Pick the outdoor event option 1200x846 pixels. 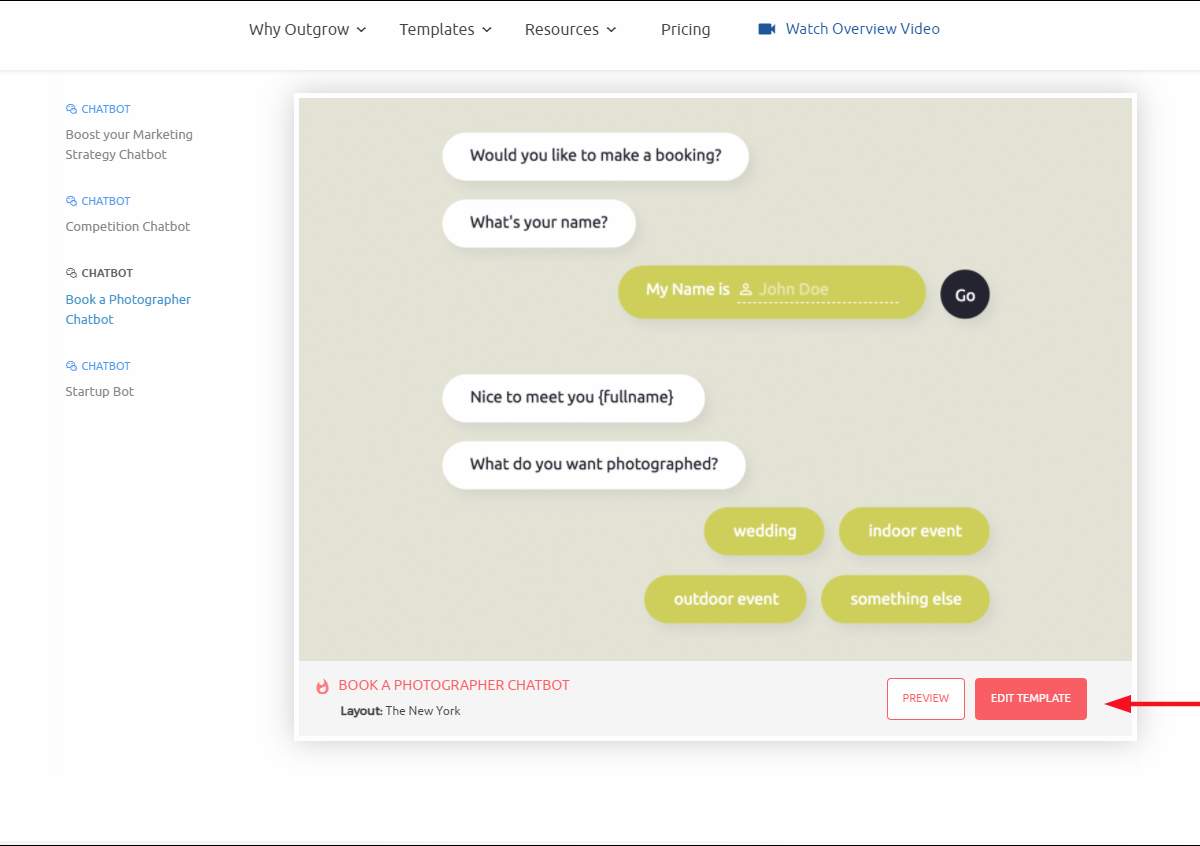(725, 599)
